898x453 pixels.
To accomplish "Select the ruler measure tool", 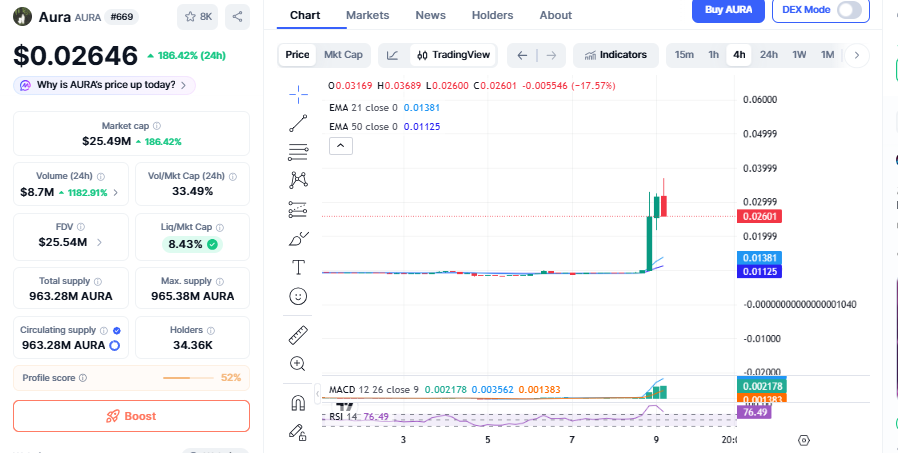I will coord(298,335).
